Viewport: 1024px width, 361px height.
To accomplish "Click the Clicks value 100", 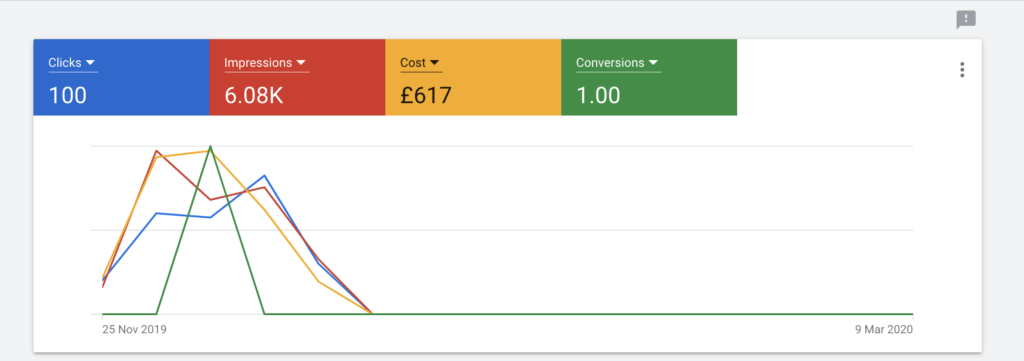I will pos(68,95).
